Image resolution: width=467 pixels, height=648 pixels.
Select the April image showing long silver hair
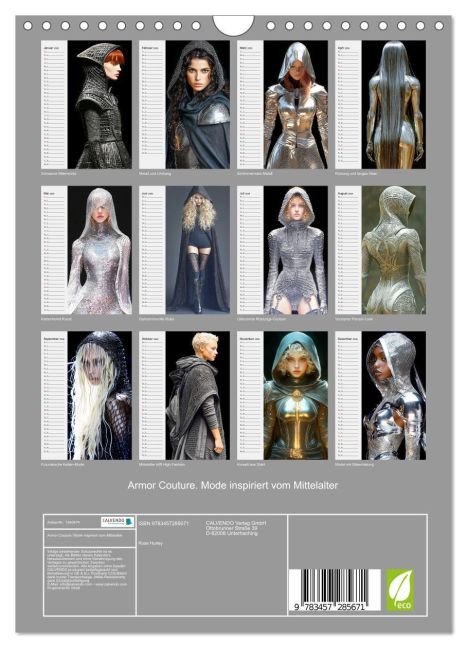[393, 104]
